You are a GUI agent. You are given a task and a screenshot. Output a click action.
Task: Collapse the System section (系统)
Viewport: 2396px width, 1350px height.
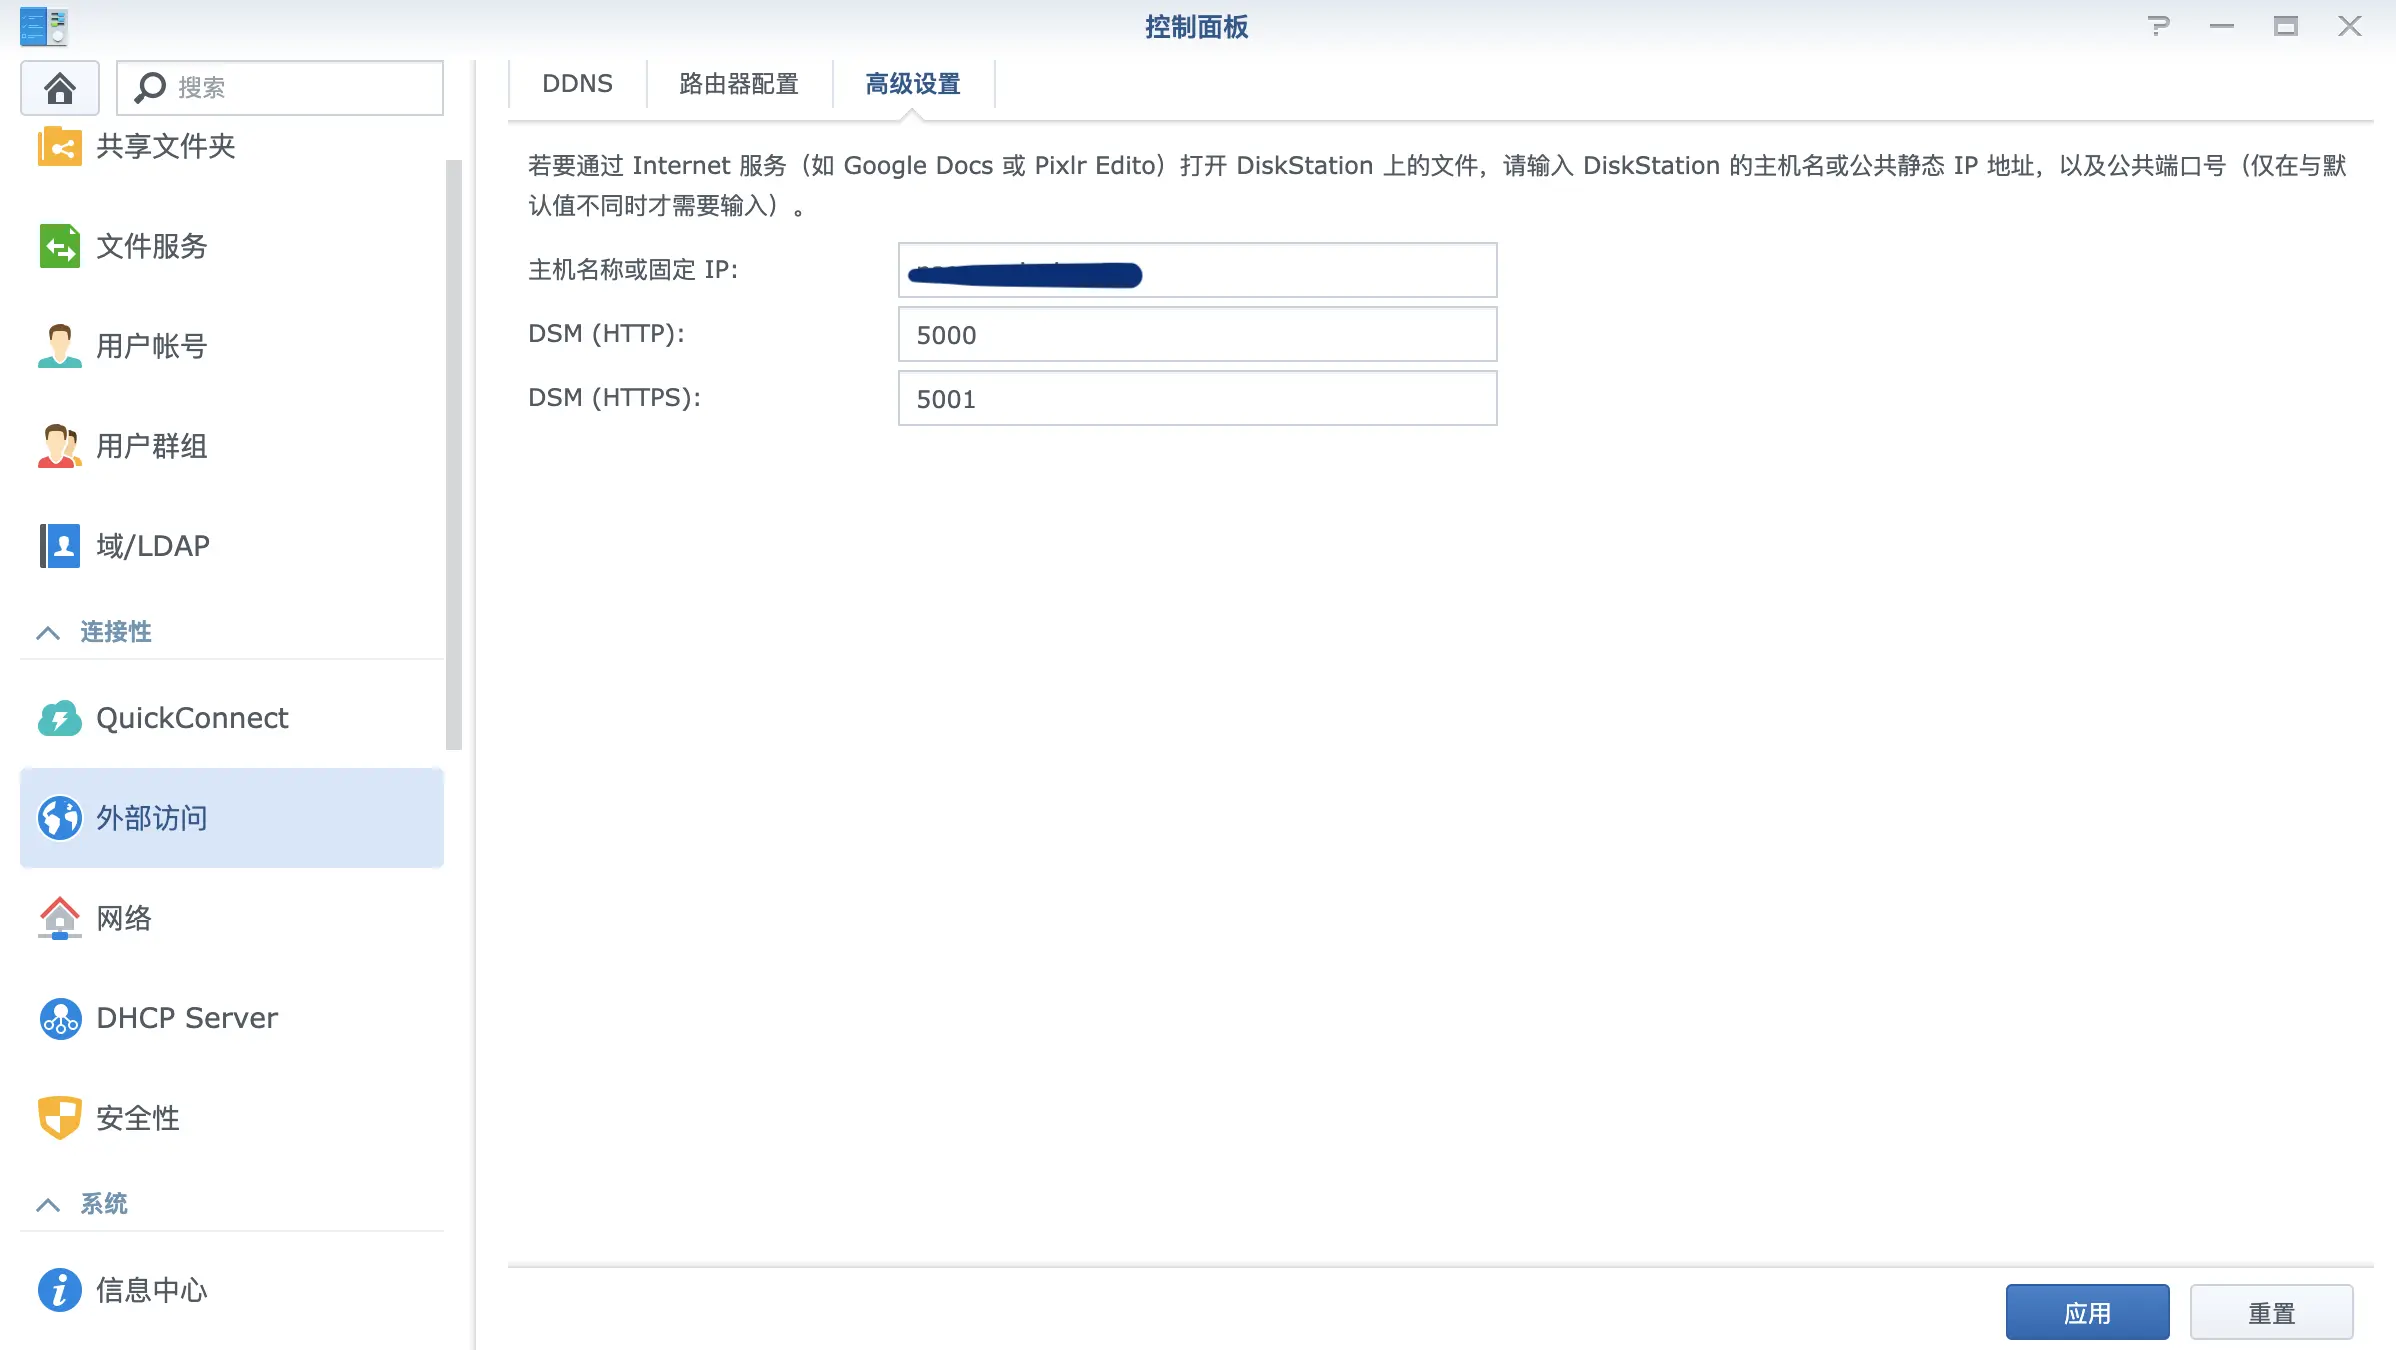[x=48, y=1204]
